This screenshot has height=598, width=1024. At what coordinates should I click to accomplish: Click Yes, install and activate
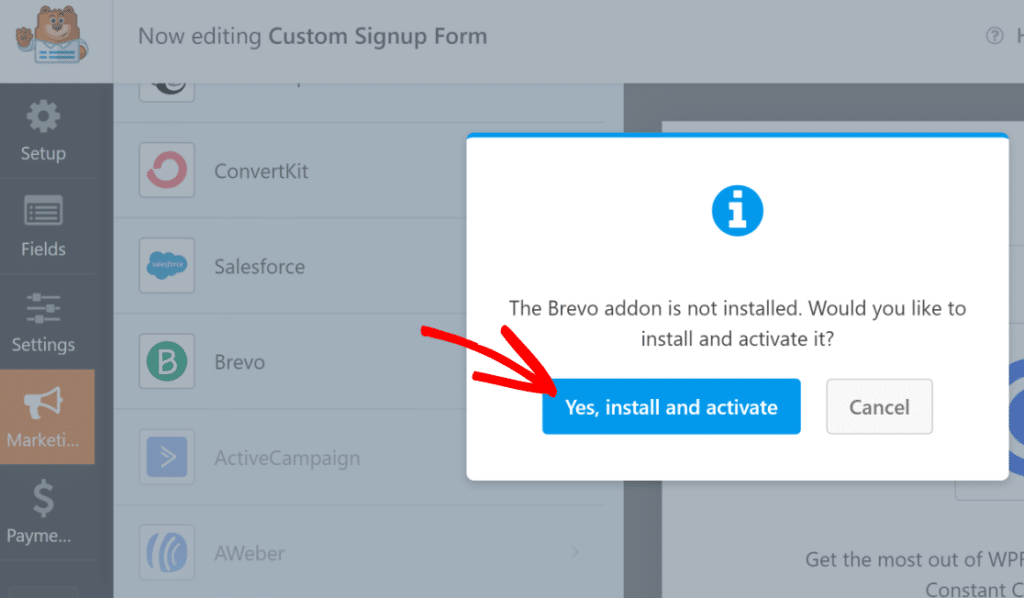coord(671,407)
